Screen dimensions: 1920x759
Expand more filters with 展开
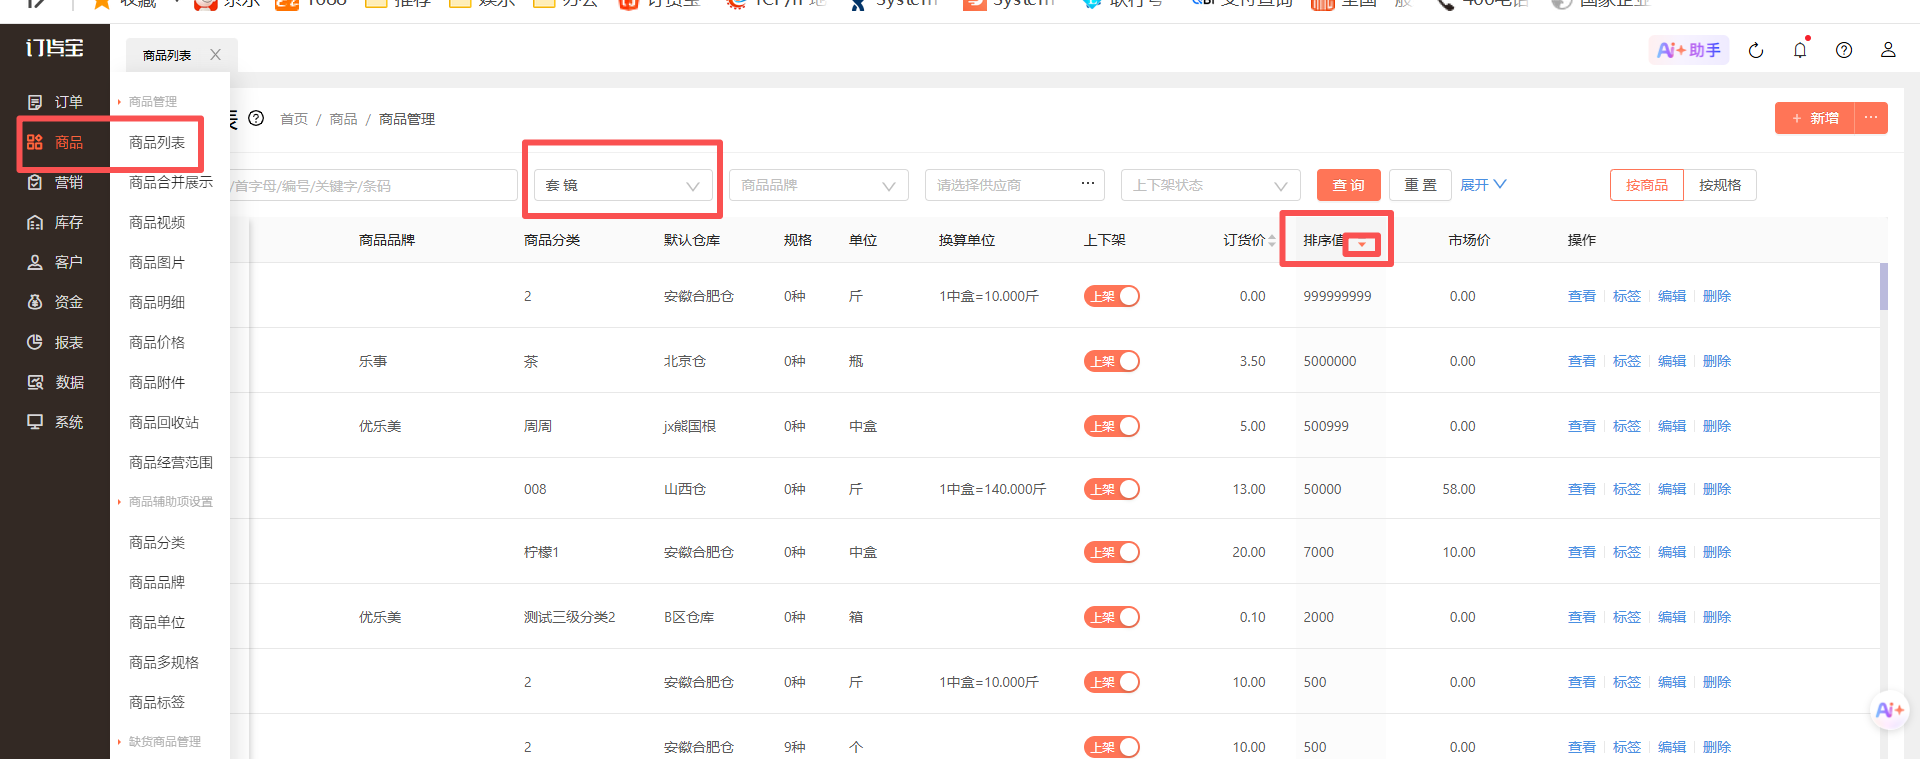click(x=1483, y=185)
